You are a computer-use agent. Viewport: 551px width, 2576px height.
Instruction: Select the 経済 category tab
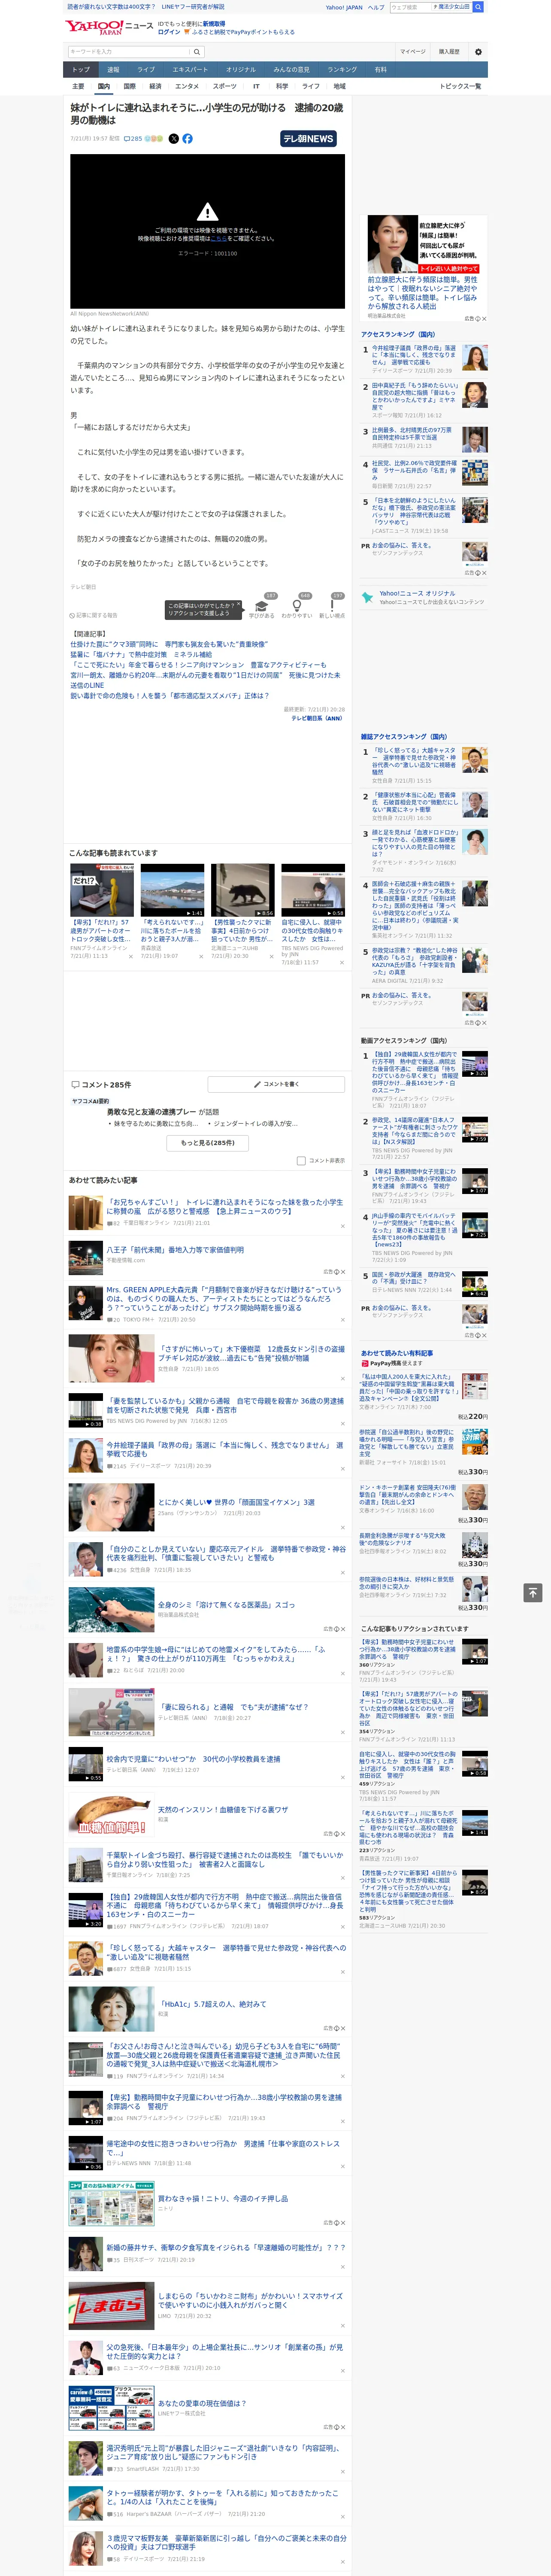[155, 86]
